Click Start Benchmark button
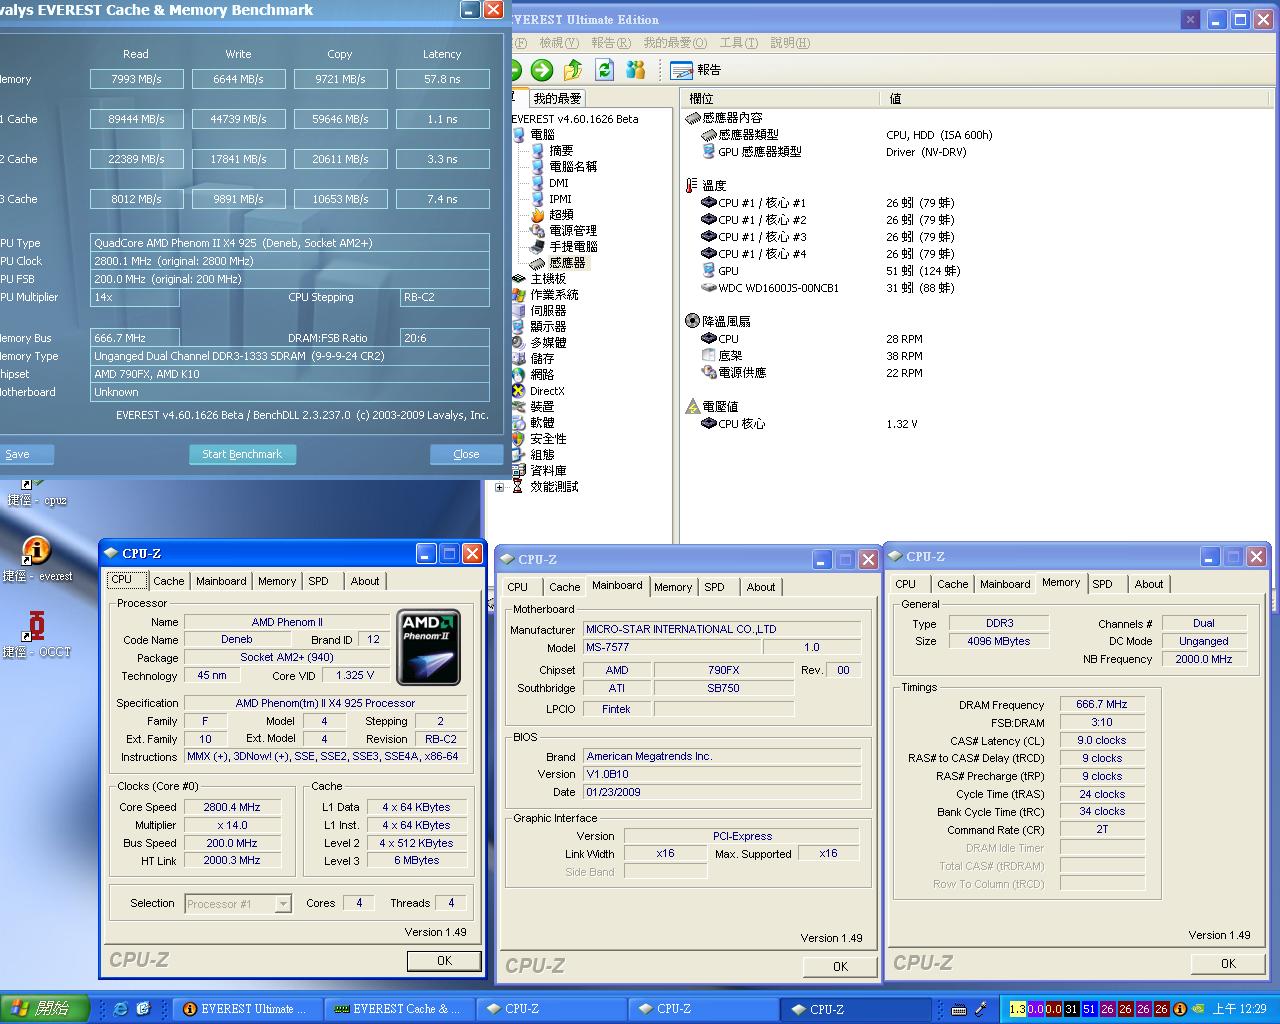 tap(242, 454)
